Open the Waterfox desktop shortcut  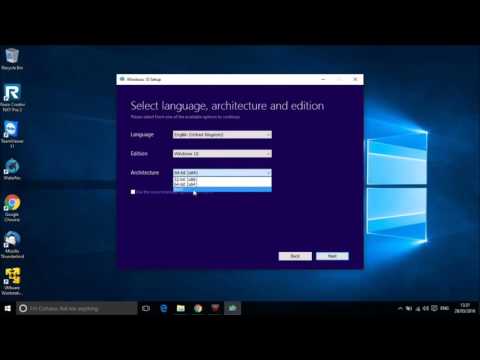[x=12, y=169]
